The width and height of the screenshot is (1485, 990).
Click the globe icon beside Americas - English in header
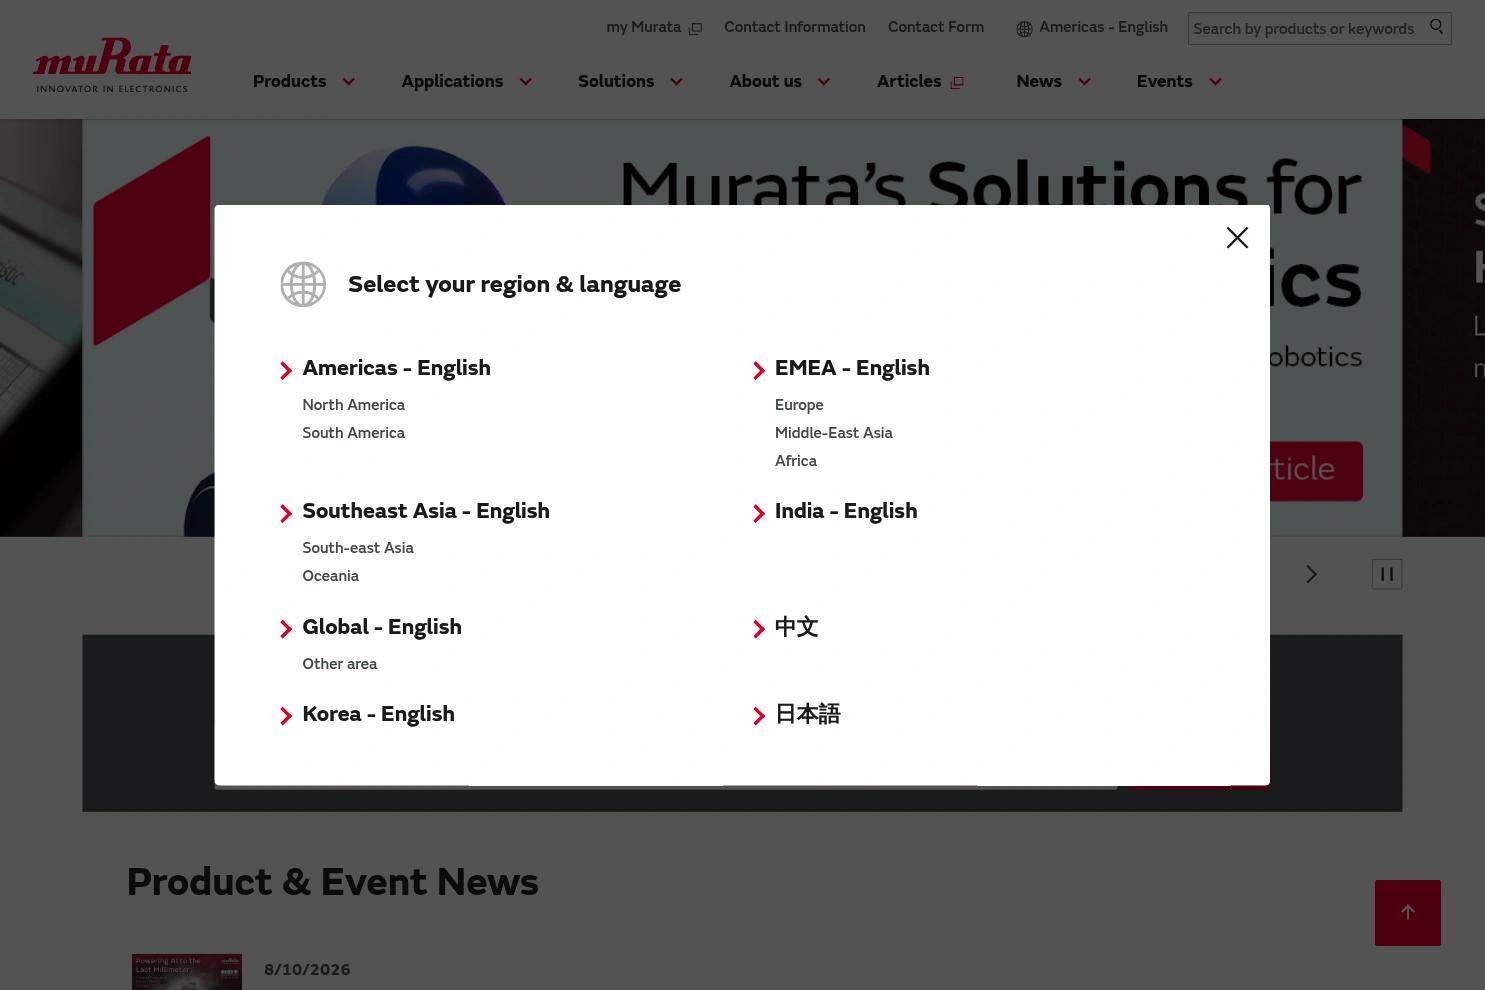click(1024, 29)
